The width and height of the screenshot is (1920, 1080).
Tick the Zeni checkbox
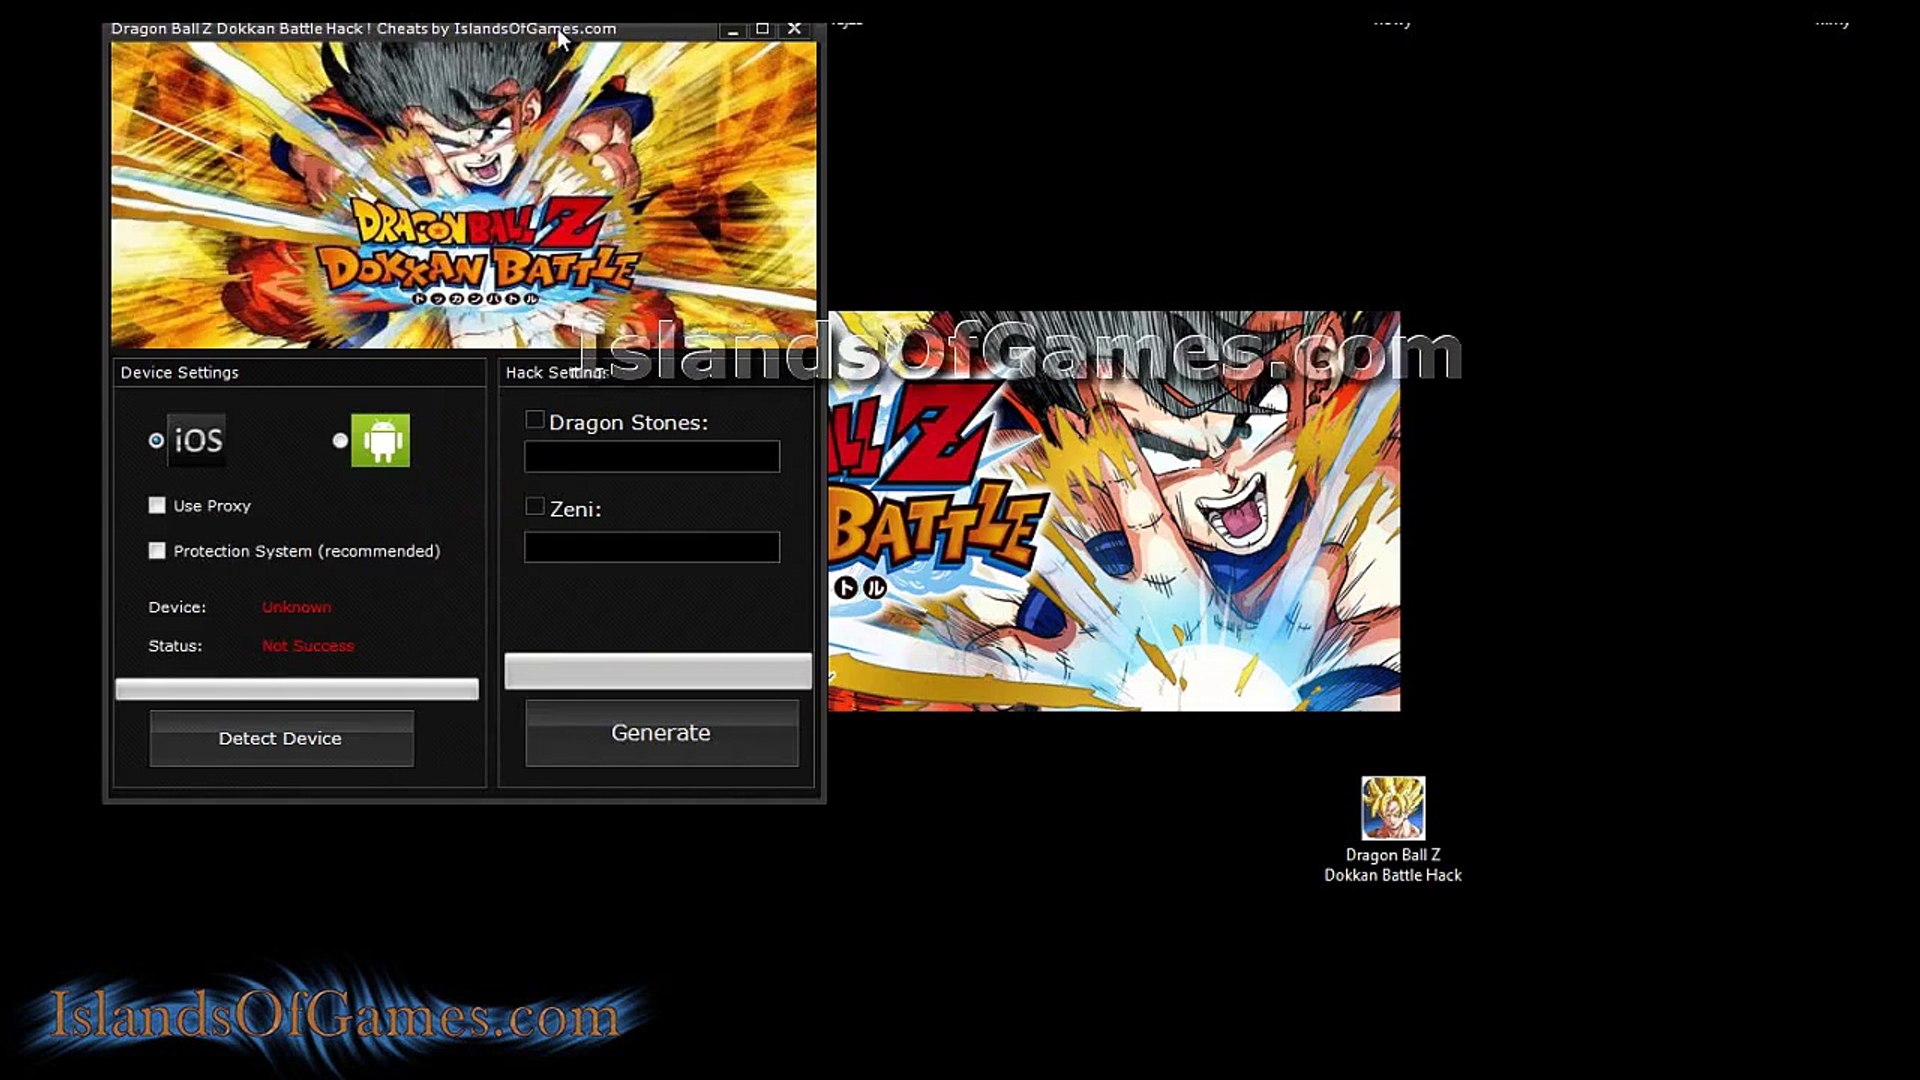click(x=535, y=506)
